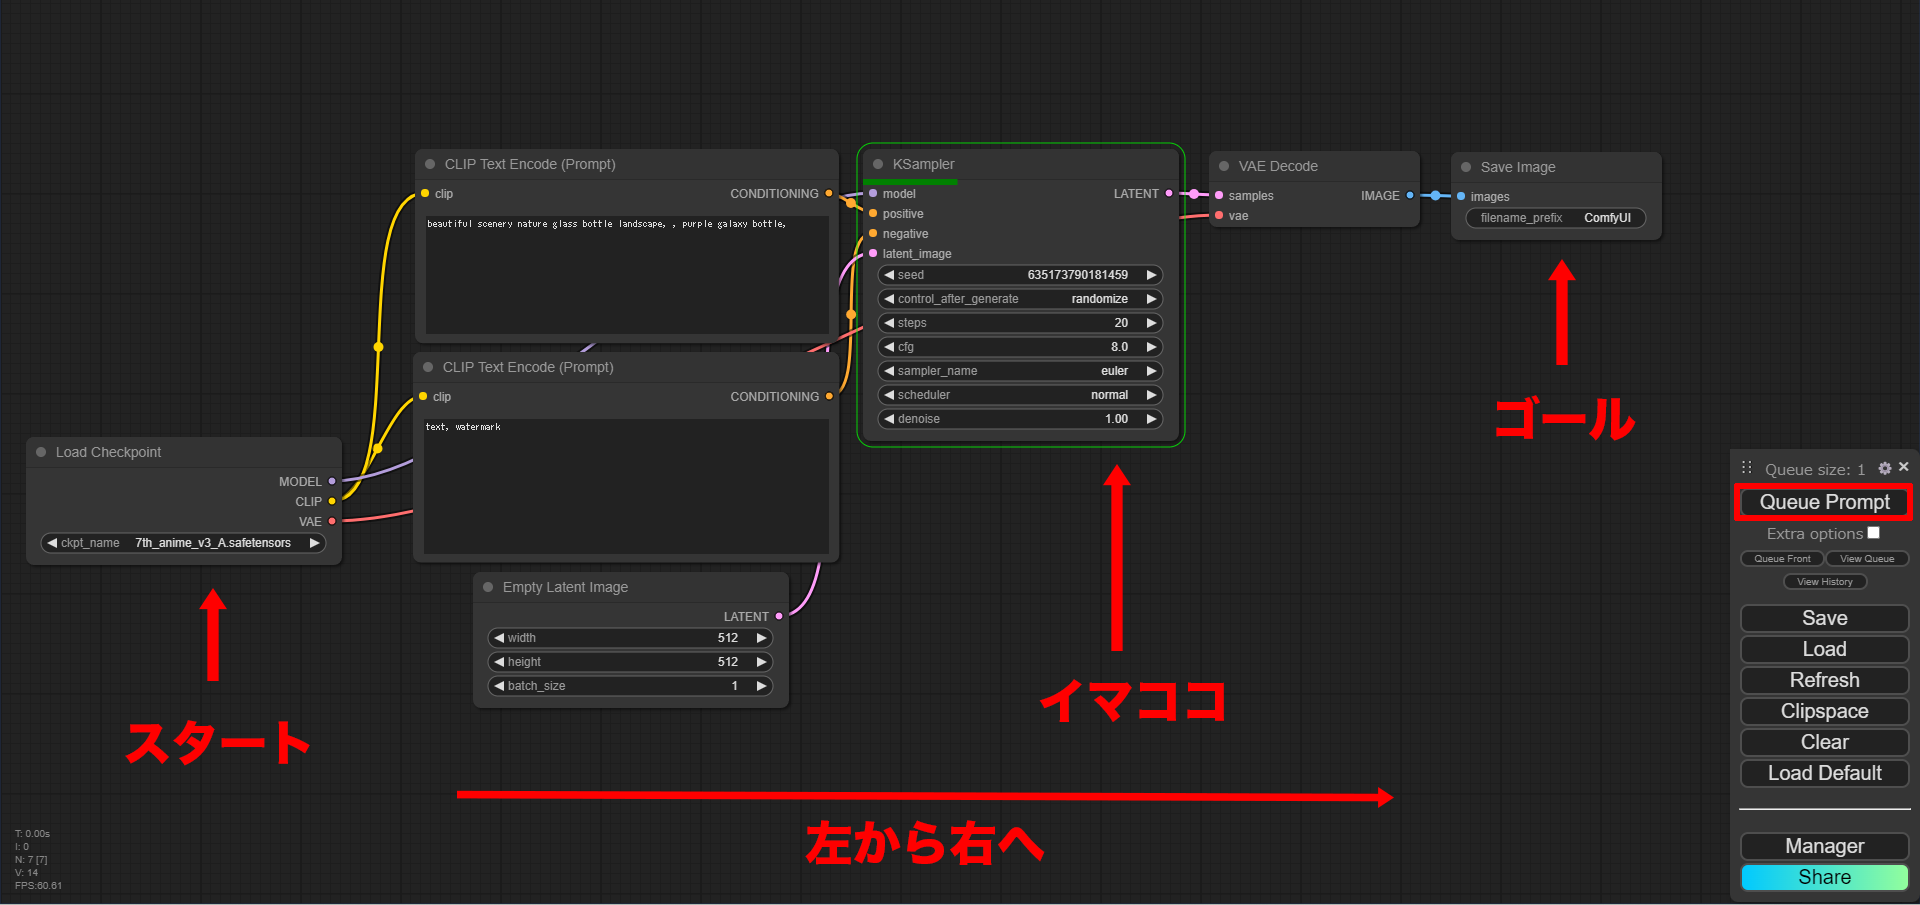Image resolution: width=1920 pixels, height=905 pixels.
Task: Click Load Default workflow
Action: (x=1824, y=773)
